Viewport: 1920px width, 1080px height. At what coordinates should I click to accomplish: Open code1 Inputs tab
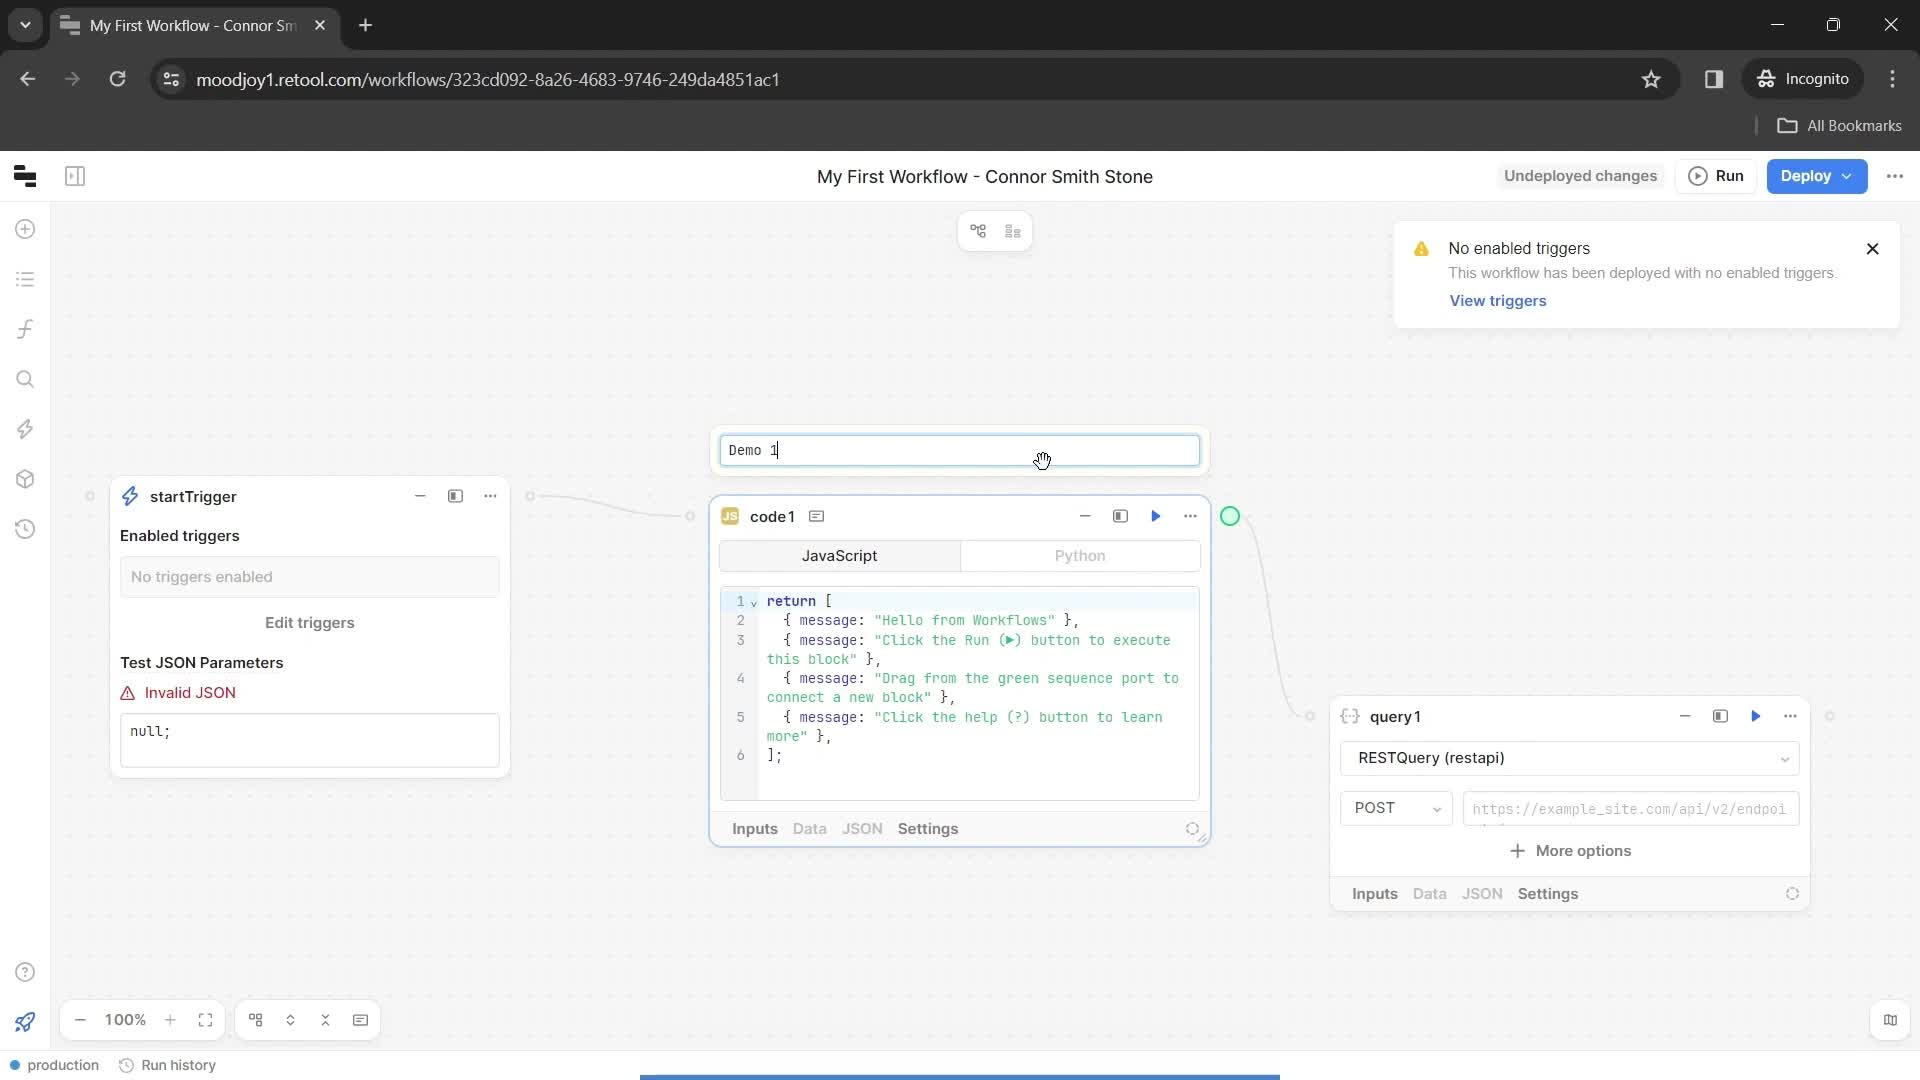tap(755, 829)
